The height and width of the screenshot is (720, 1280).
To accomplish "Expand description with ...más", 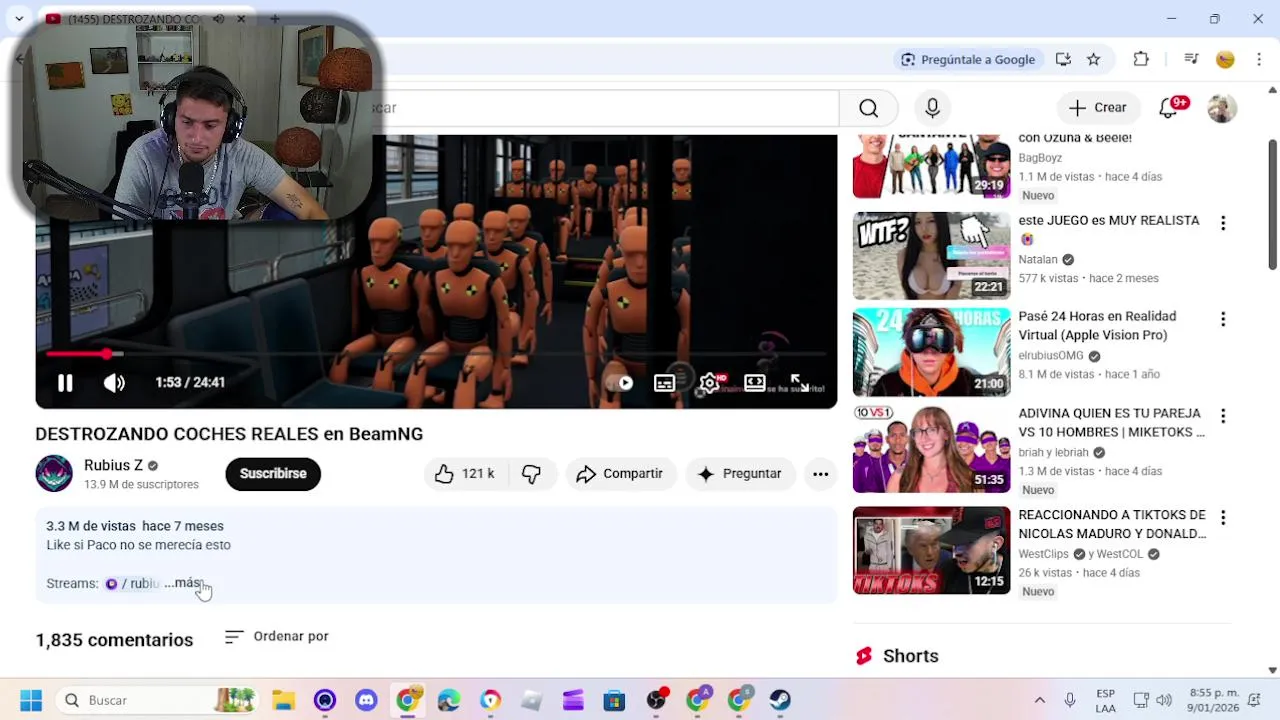I will (x=183, y=583).
